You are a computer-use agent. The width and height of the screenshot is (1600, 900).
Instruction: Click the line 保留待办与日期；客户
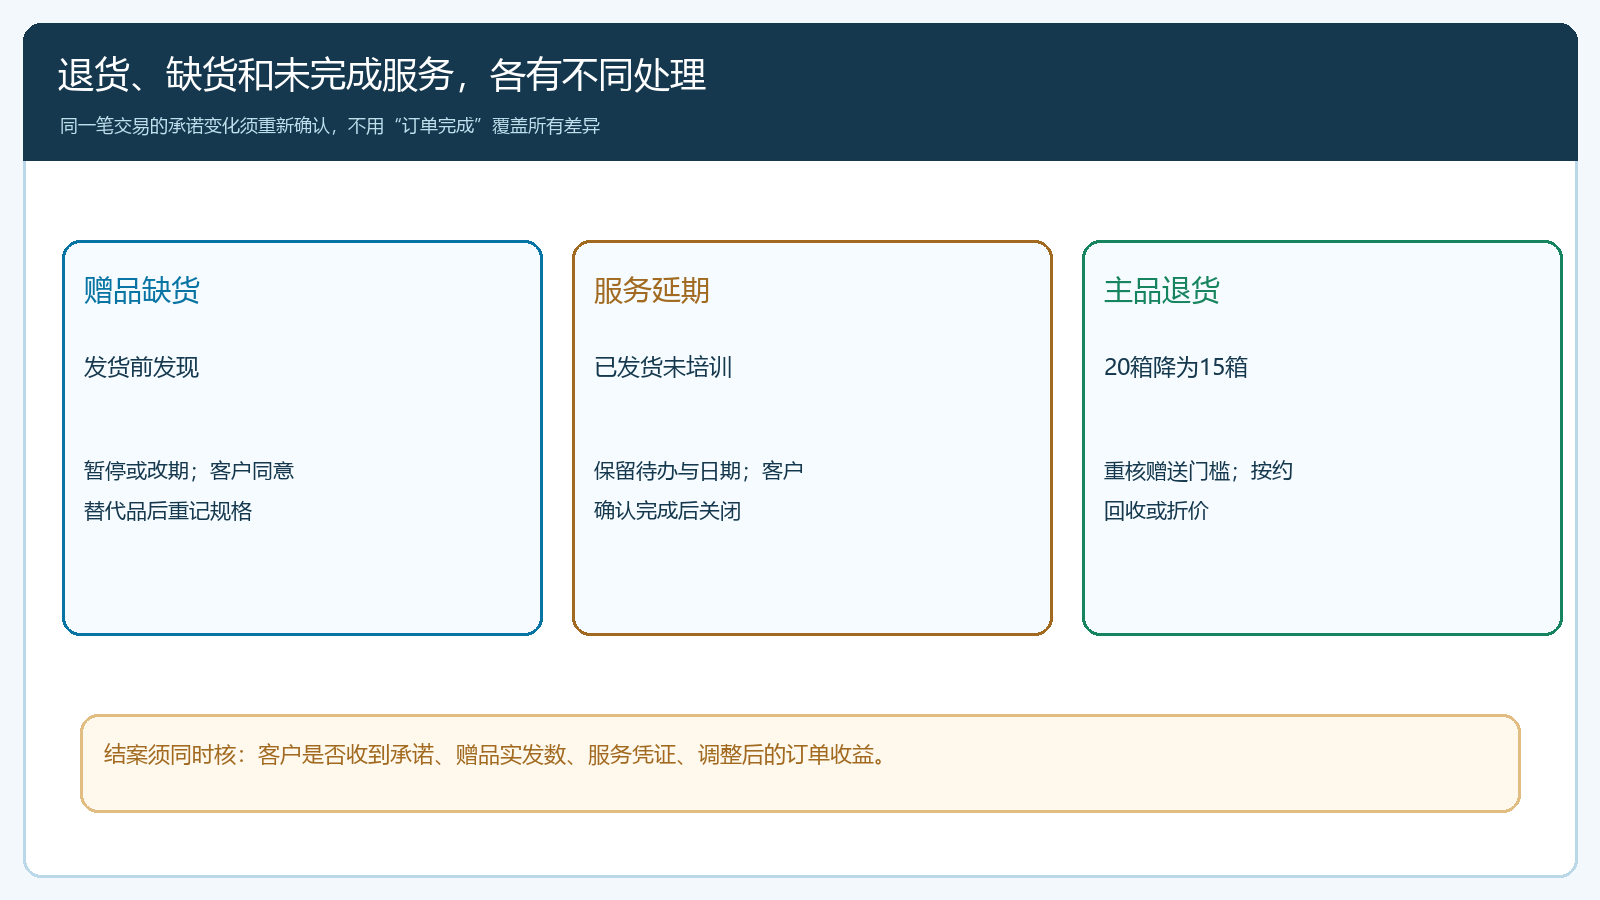click(x=698, y=471)
